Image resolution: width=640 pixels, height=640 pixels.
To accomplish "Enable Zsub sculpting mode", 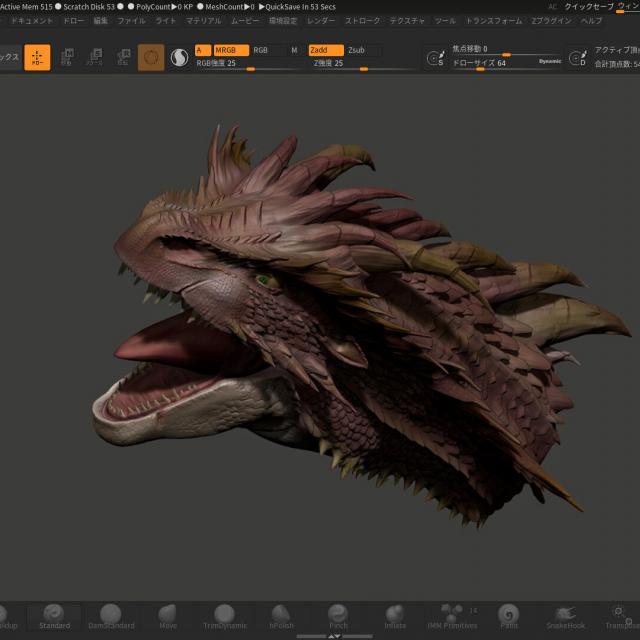I will click(357, 50).
